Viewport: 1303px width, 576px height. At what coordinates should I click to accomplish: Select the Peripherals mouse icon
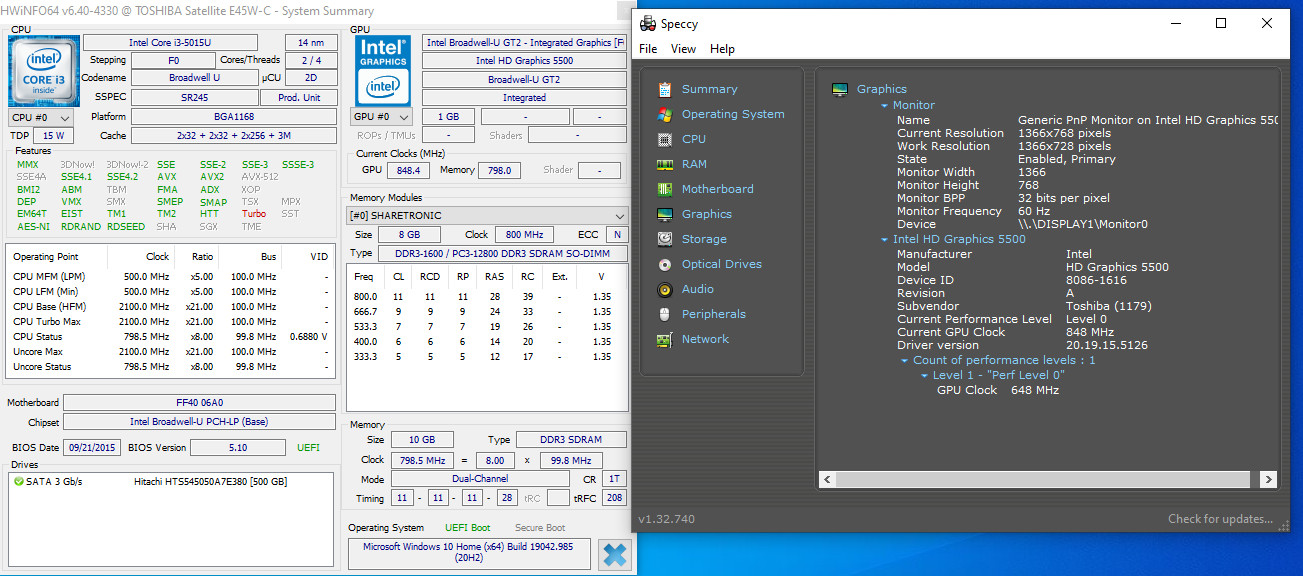click(665, 314)
